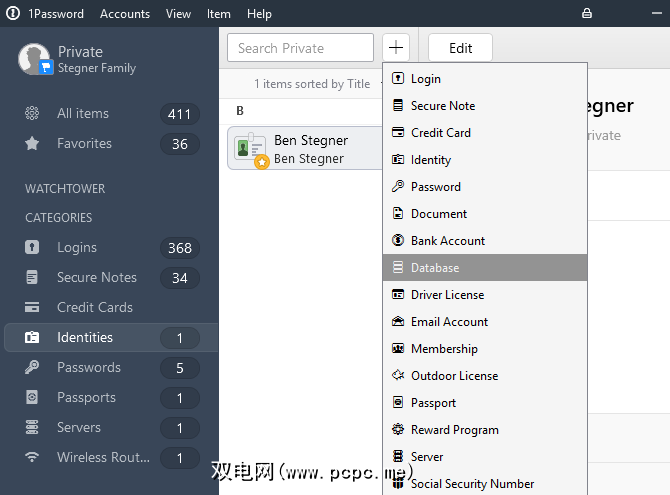This screenshot has width=670, height=495.
Task: Select the Ben Stegner identity item
Action: 306,148
